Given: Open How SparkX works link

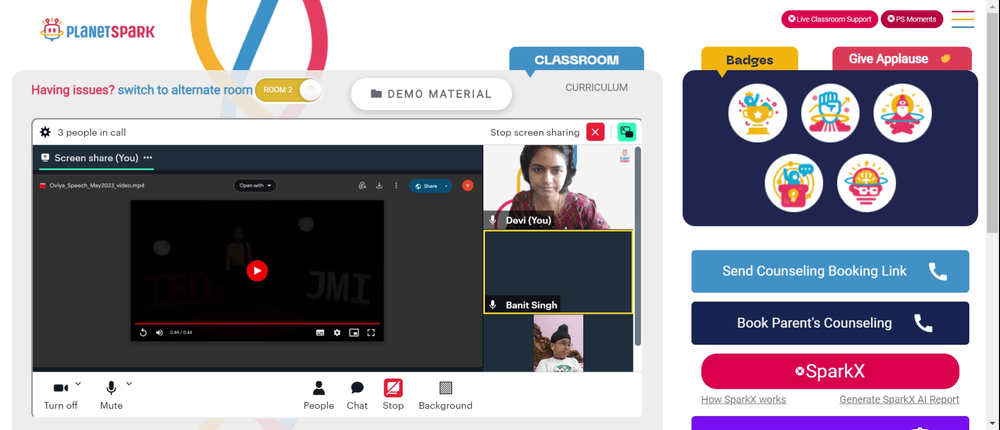Looking at the screenshot, I should pyautogui.click(x=744, y=399).
